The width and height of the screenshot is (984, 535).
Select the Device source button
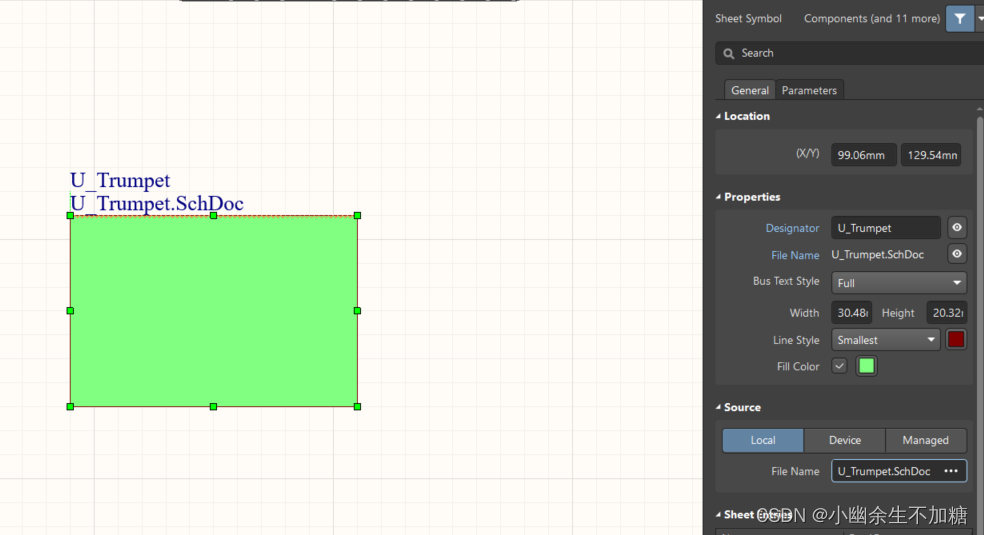[845, 440]
